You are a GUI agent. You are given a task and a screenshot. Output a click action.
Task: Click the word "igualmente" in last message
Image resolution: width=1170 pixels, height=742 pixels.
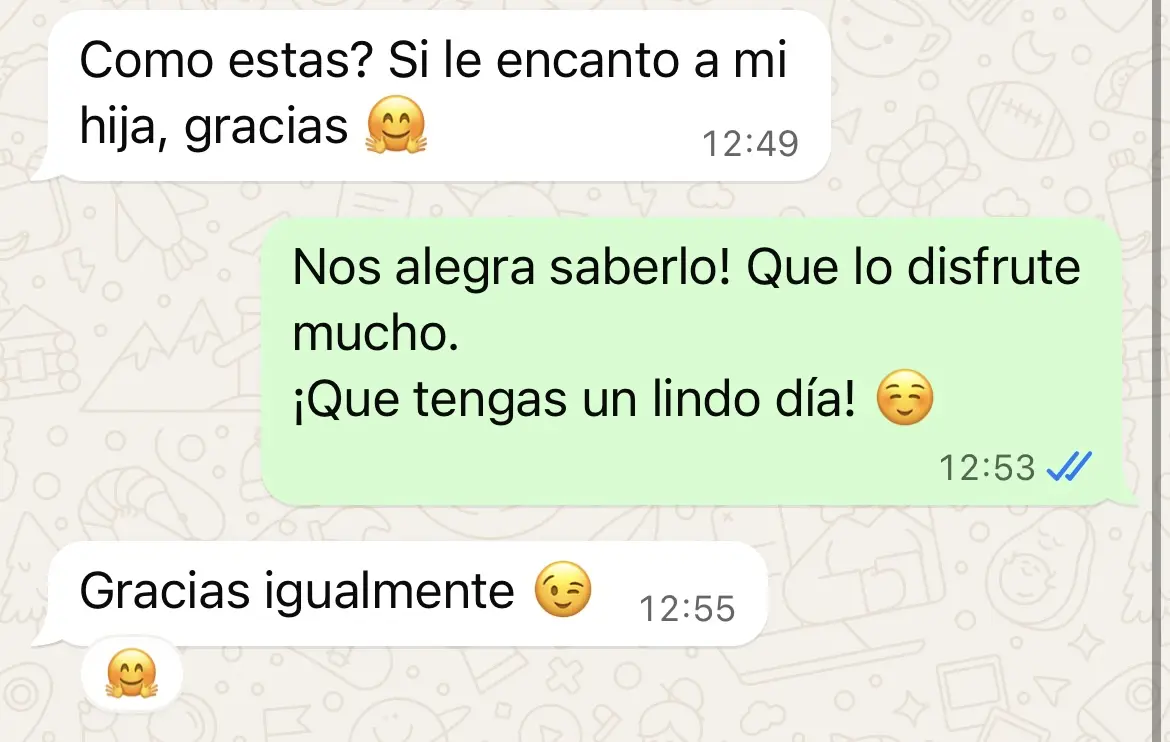[x=389, y=592]
